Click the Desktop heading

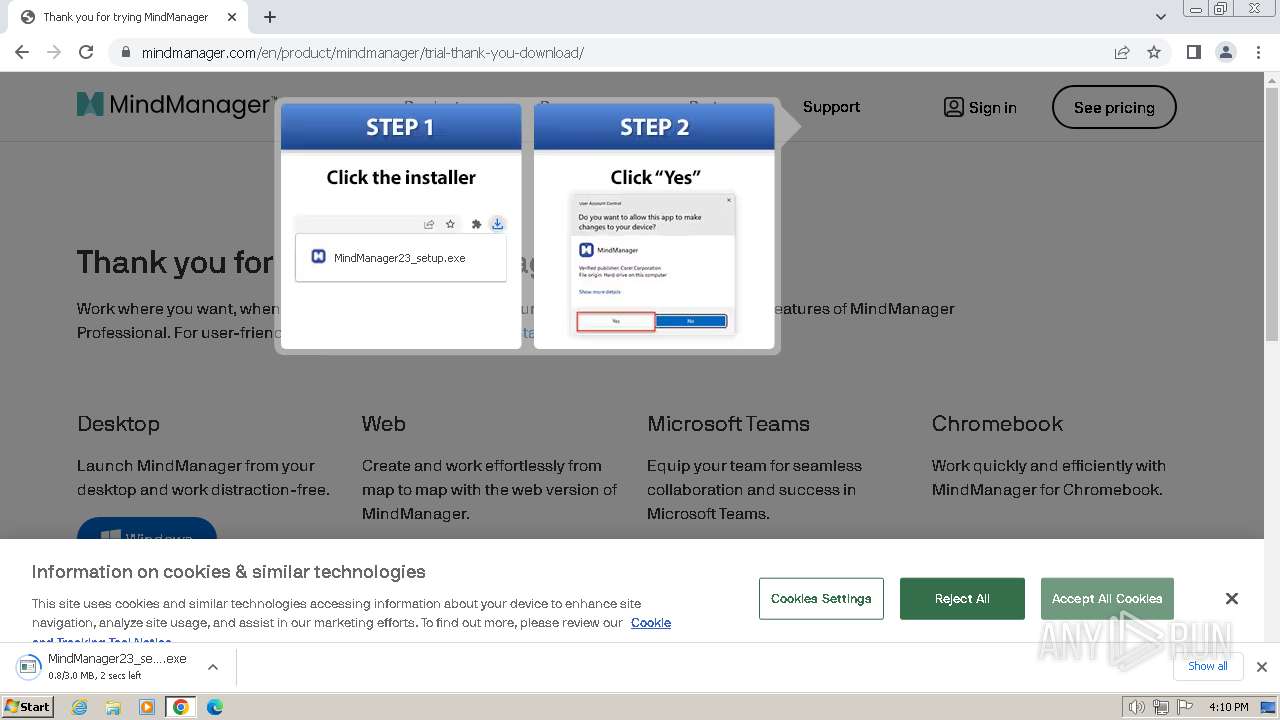point(118,424)
